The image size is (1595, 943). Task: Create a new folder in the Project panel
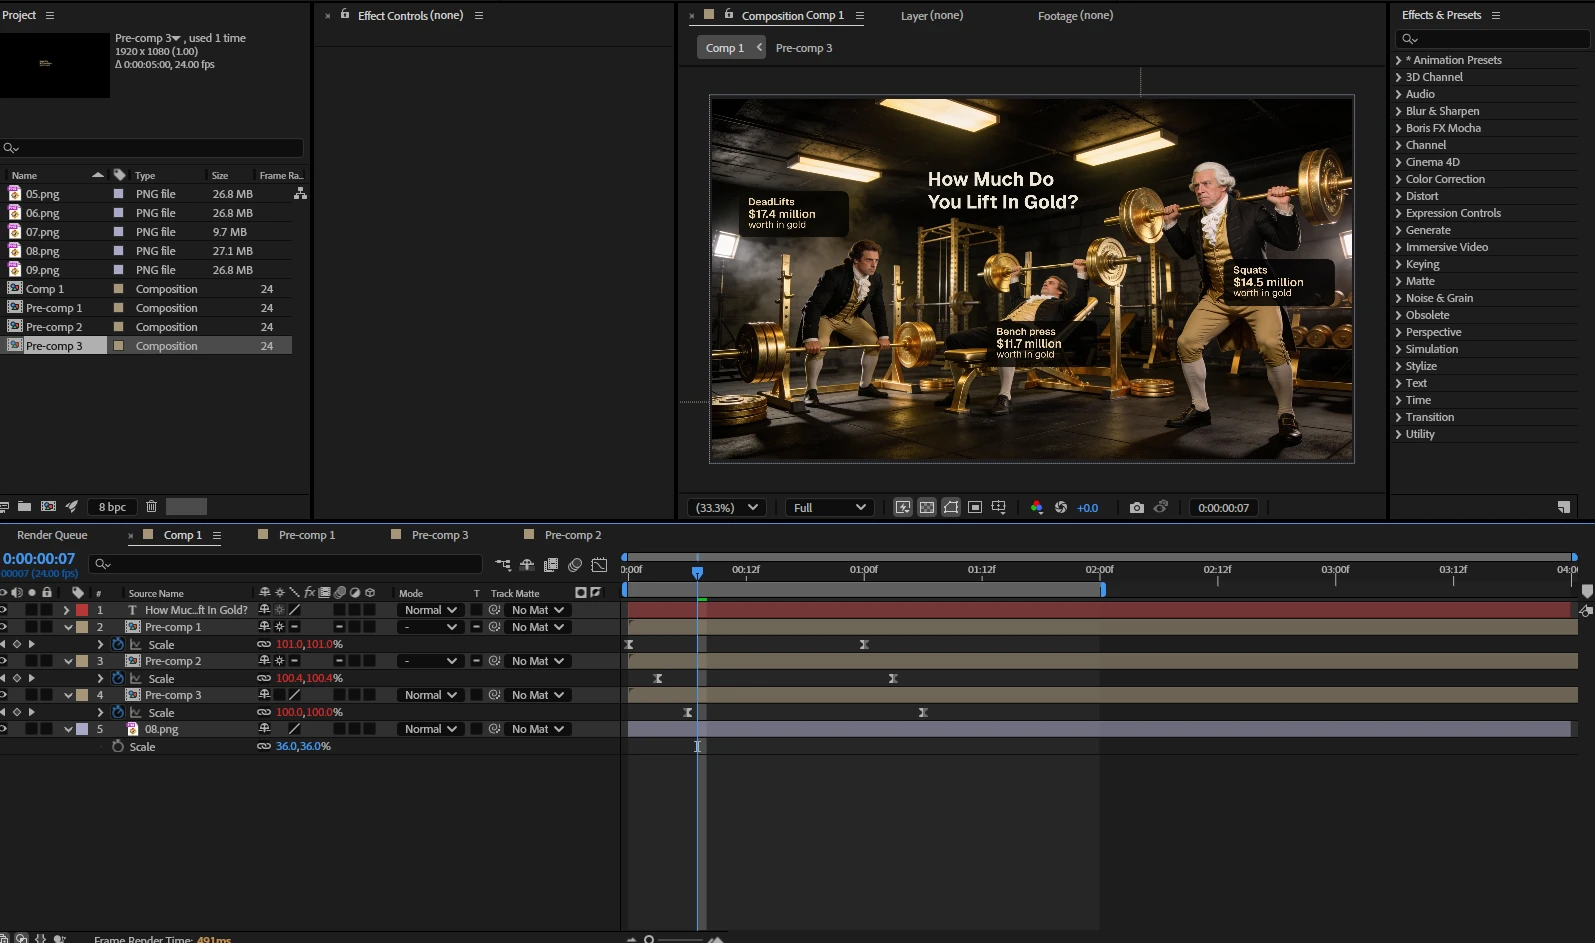click(24, 507)
